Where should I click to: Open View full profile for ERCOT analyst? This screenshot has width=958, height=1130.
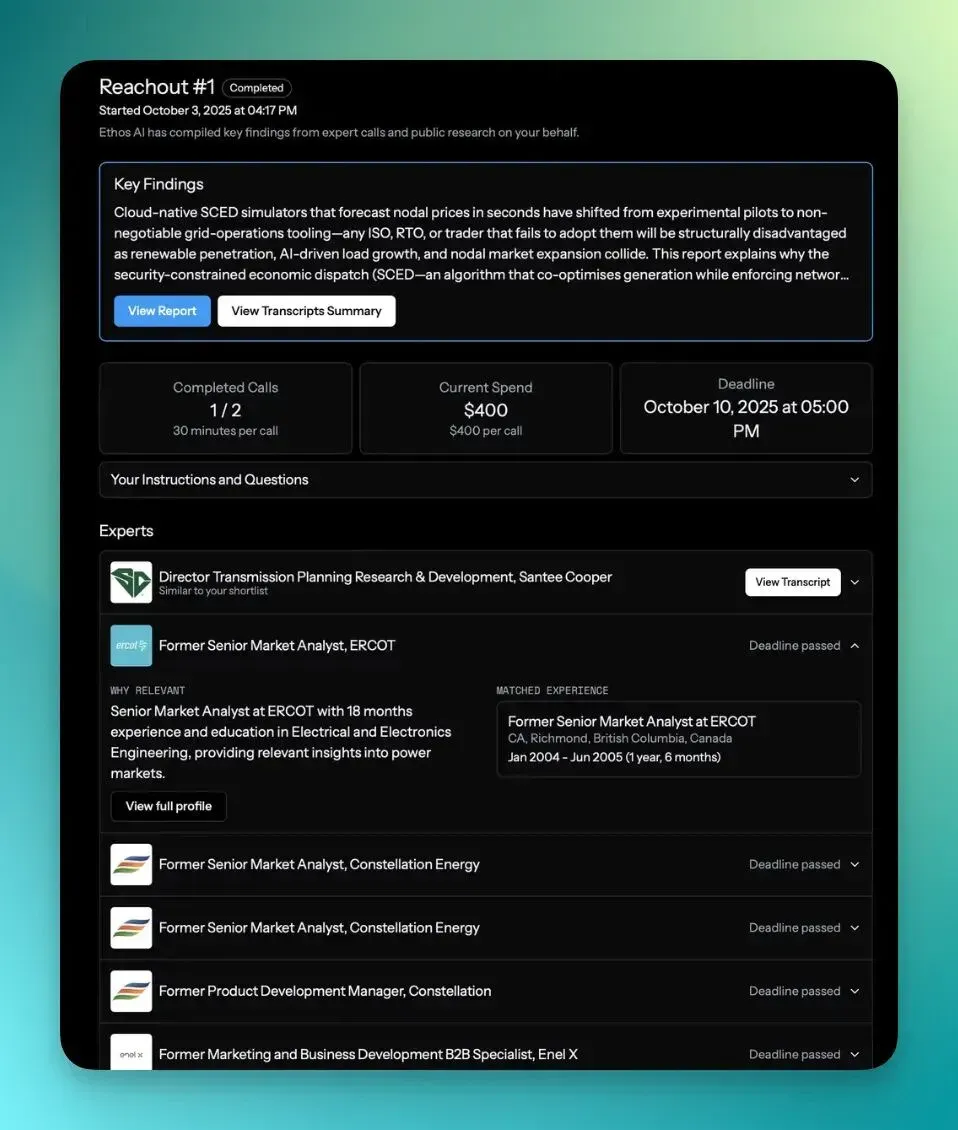pyautogui.click(x=169, y=806)
